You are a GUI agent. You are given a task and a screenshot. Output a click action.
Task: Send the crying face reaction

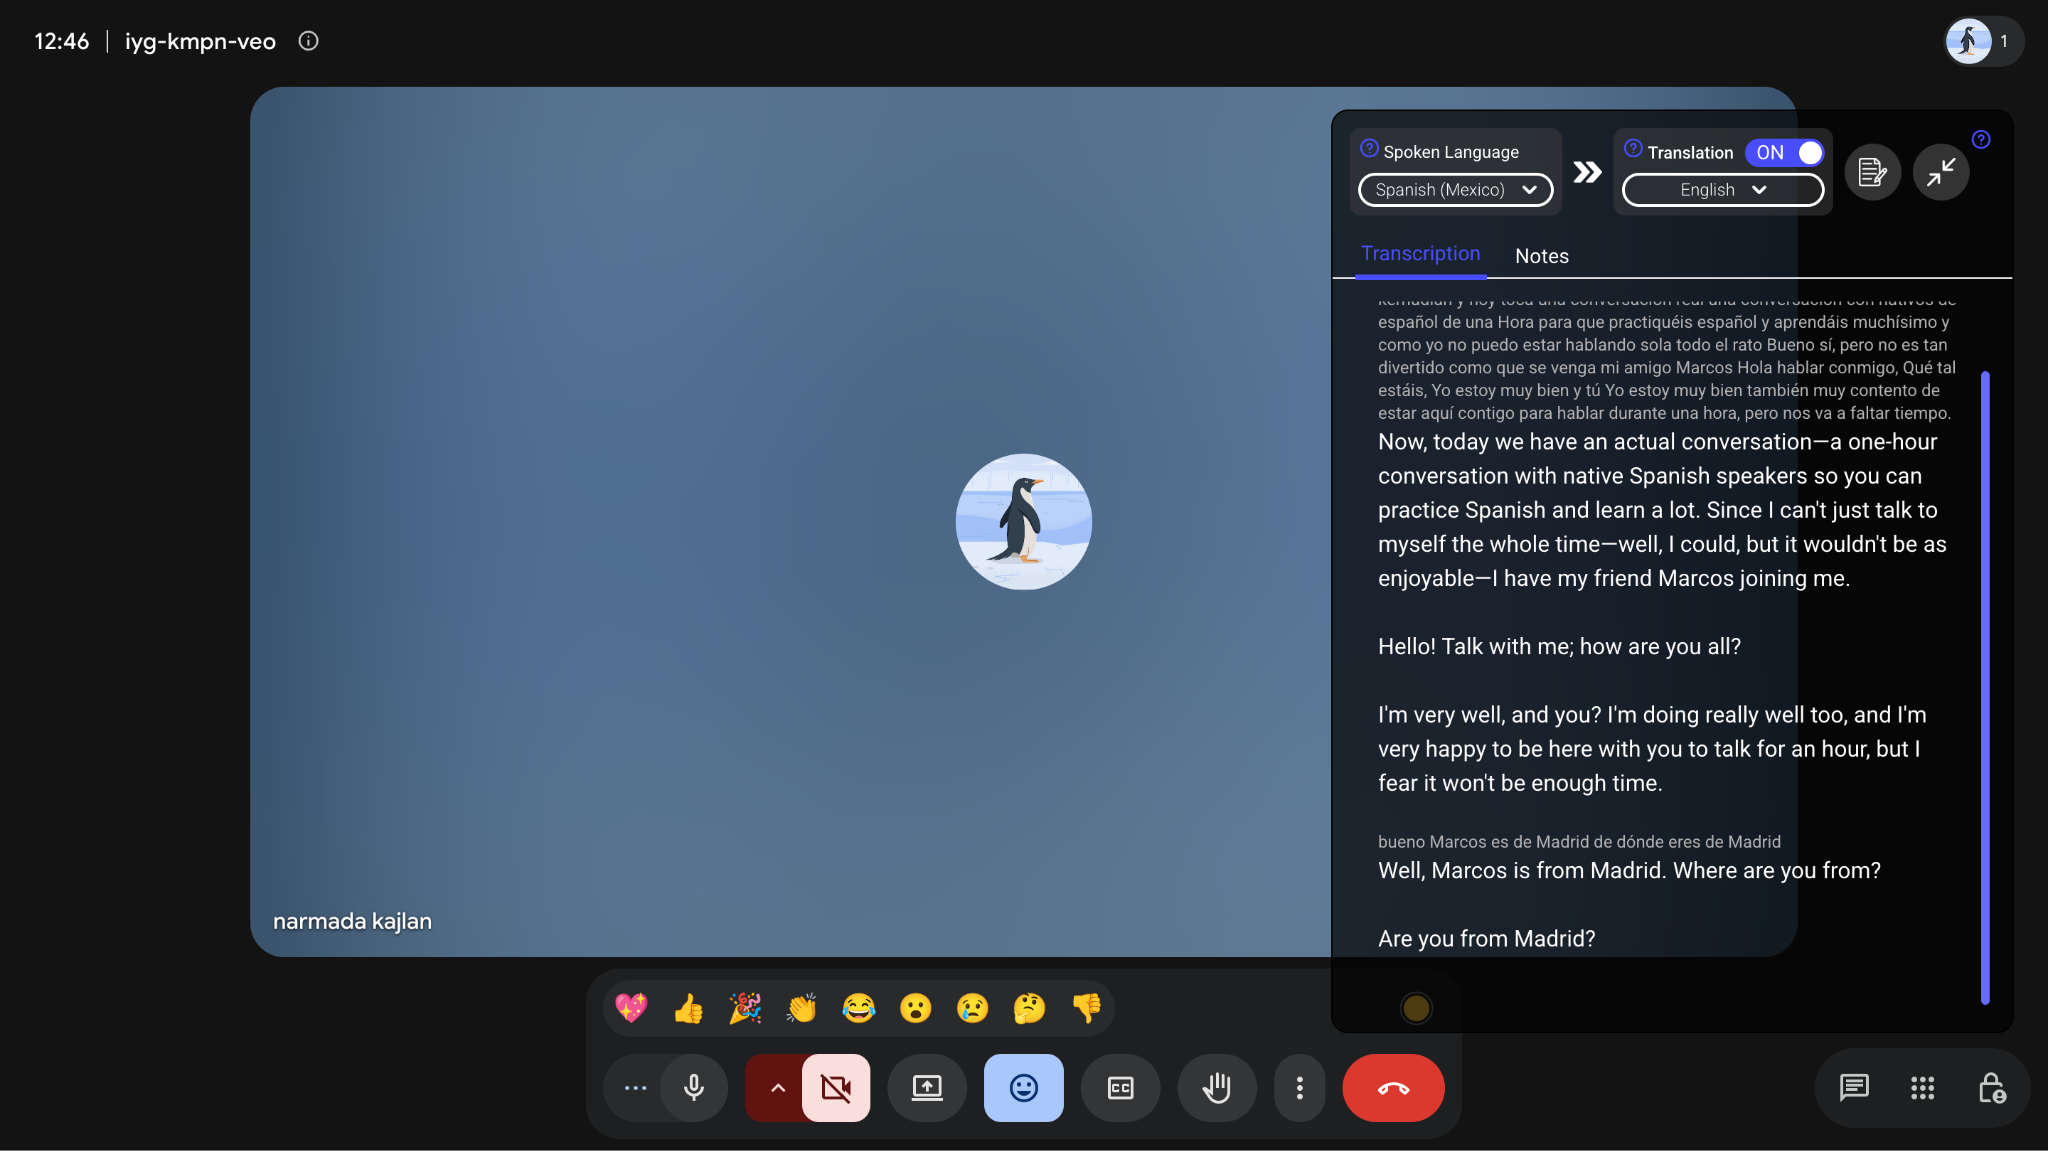973,1008
